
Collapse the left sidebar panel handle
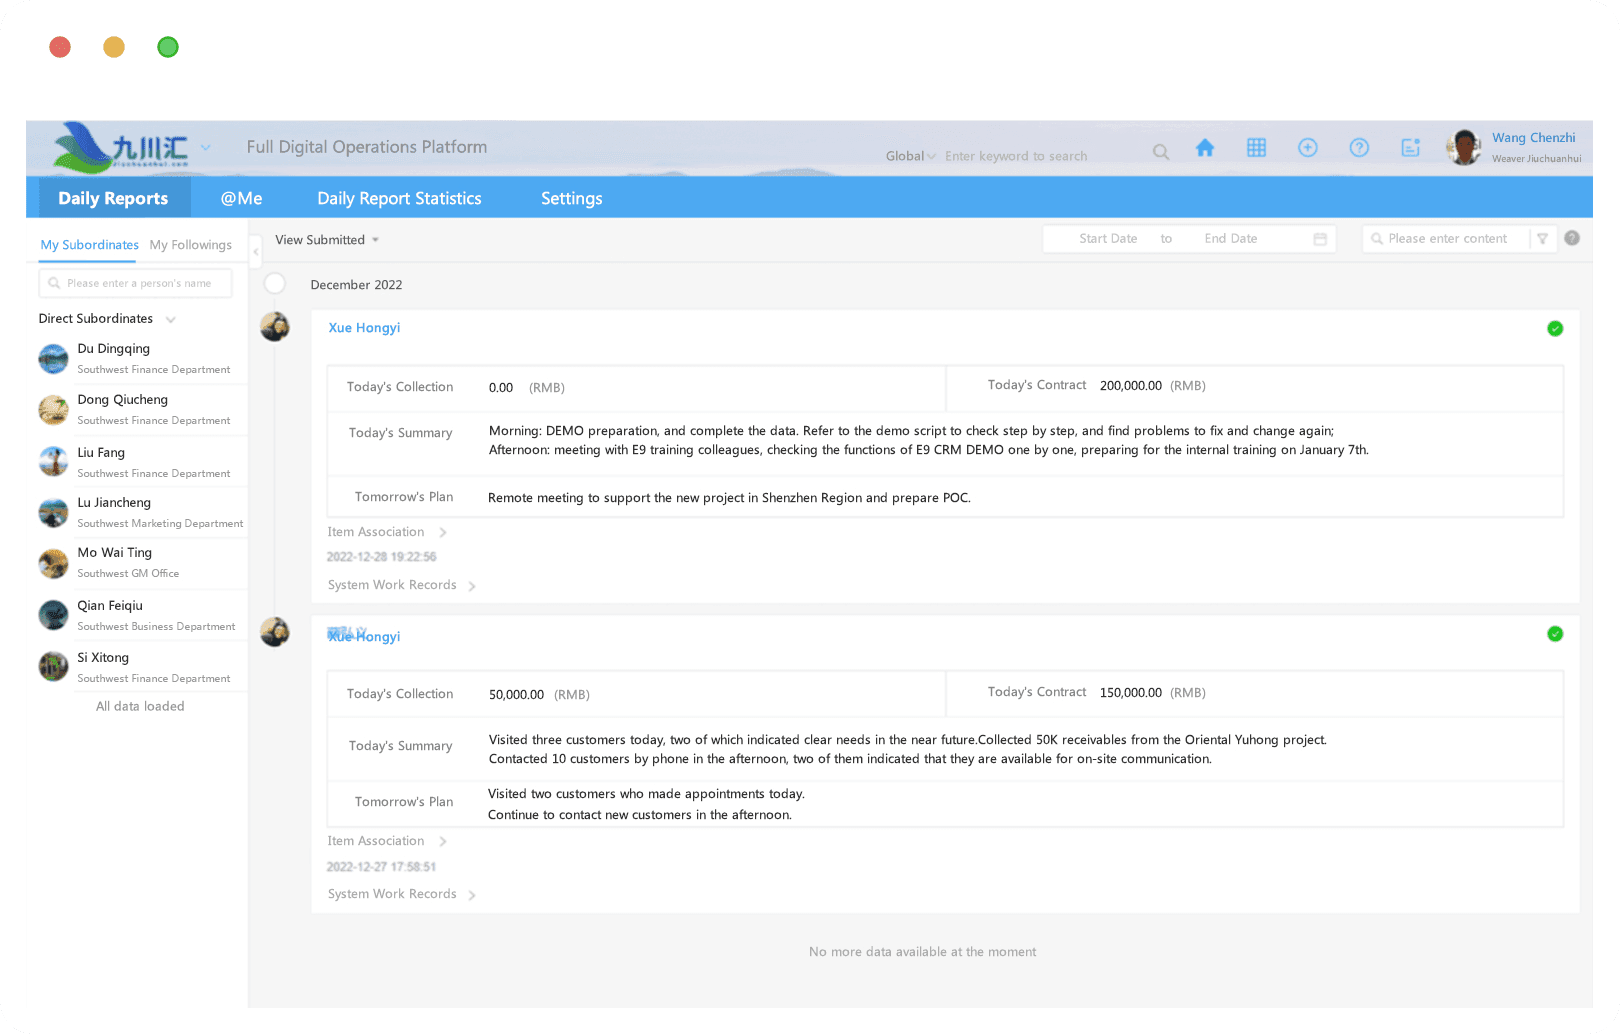[256, 252]
